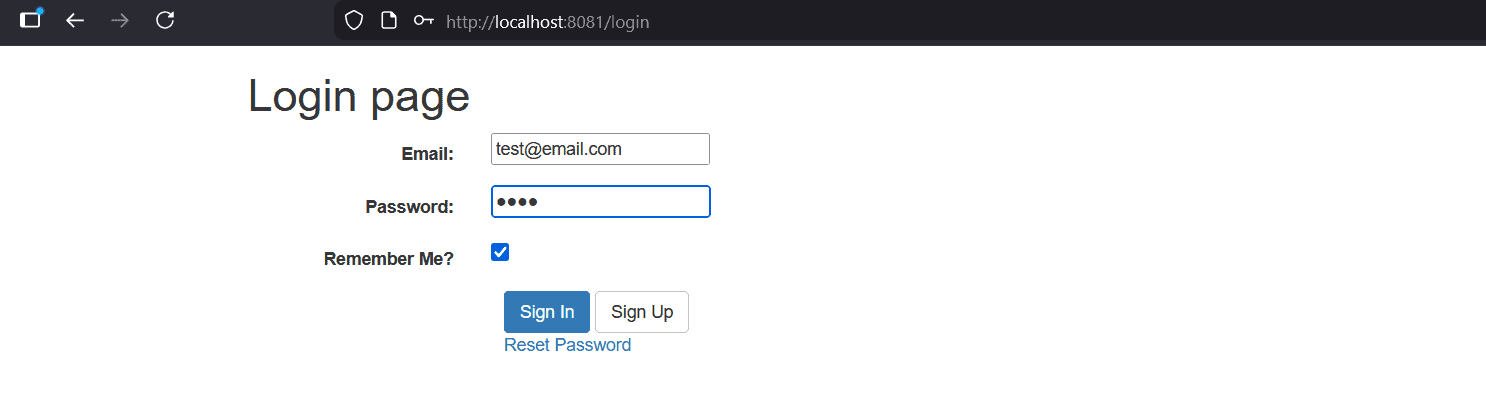The image size is (1486, 417).
Task: Click the "Email:" field label
Action: pos(427,154)
